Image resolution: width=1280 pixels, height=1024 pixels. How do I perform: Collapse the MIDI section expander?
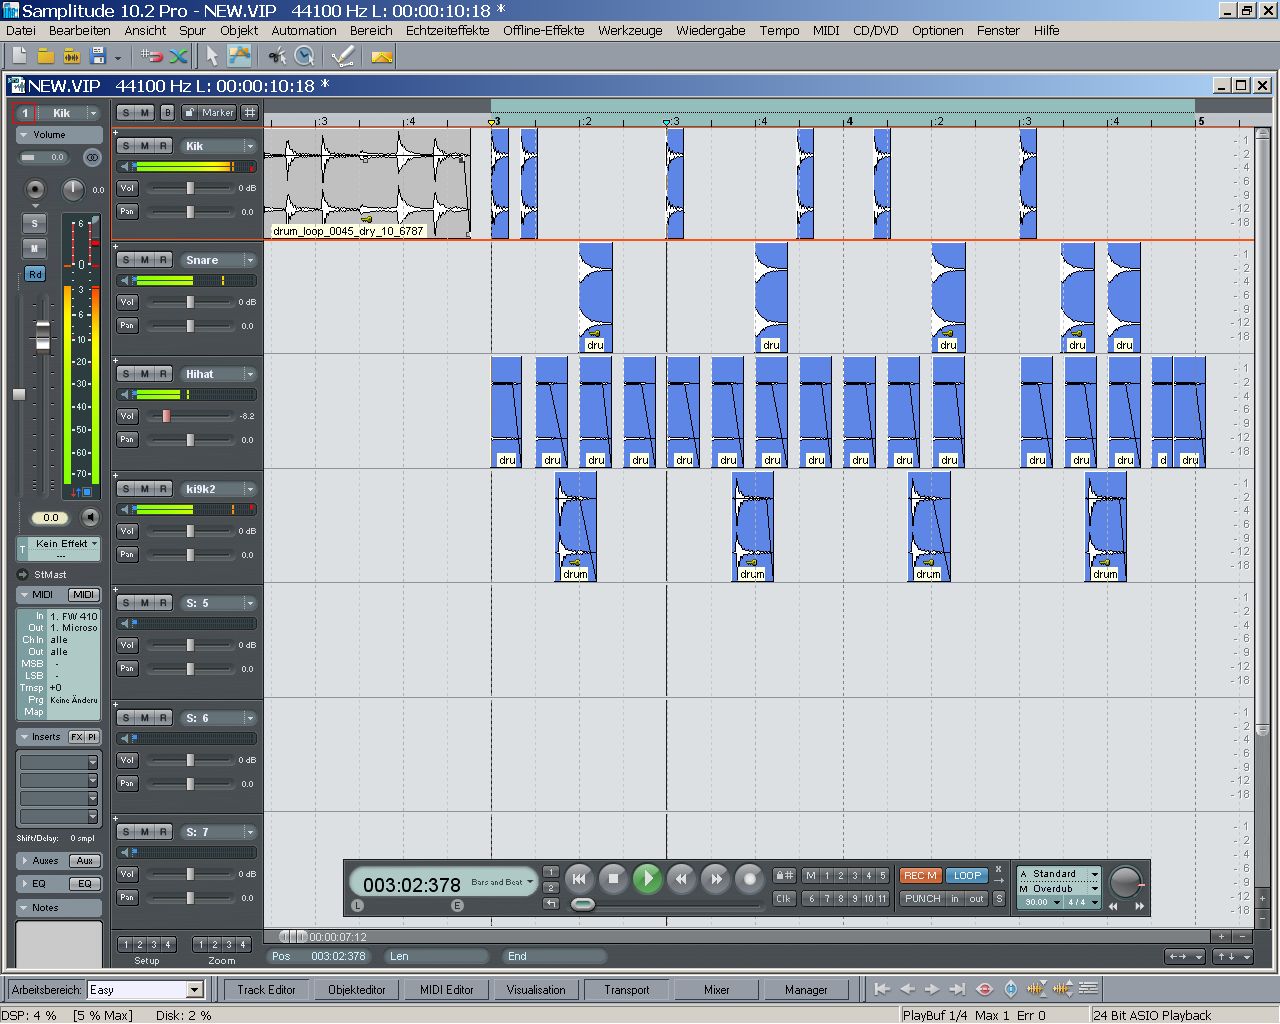pos(24,594)
